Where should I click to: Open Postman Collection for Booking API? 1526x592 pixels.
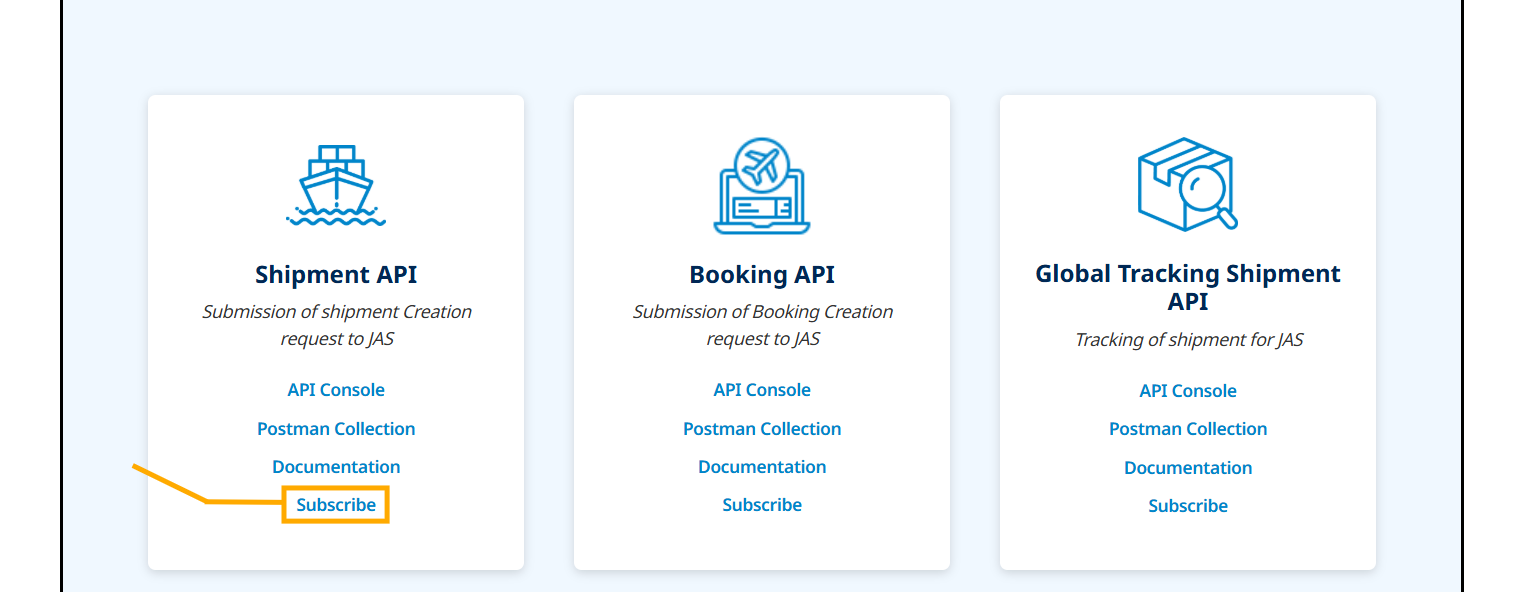coord(762,429)
